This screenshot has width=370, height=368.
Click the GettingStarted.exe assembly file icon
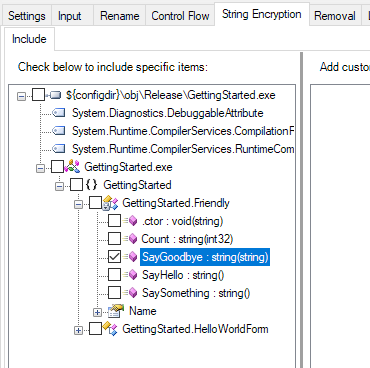pos(54,96)
